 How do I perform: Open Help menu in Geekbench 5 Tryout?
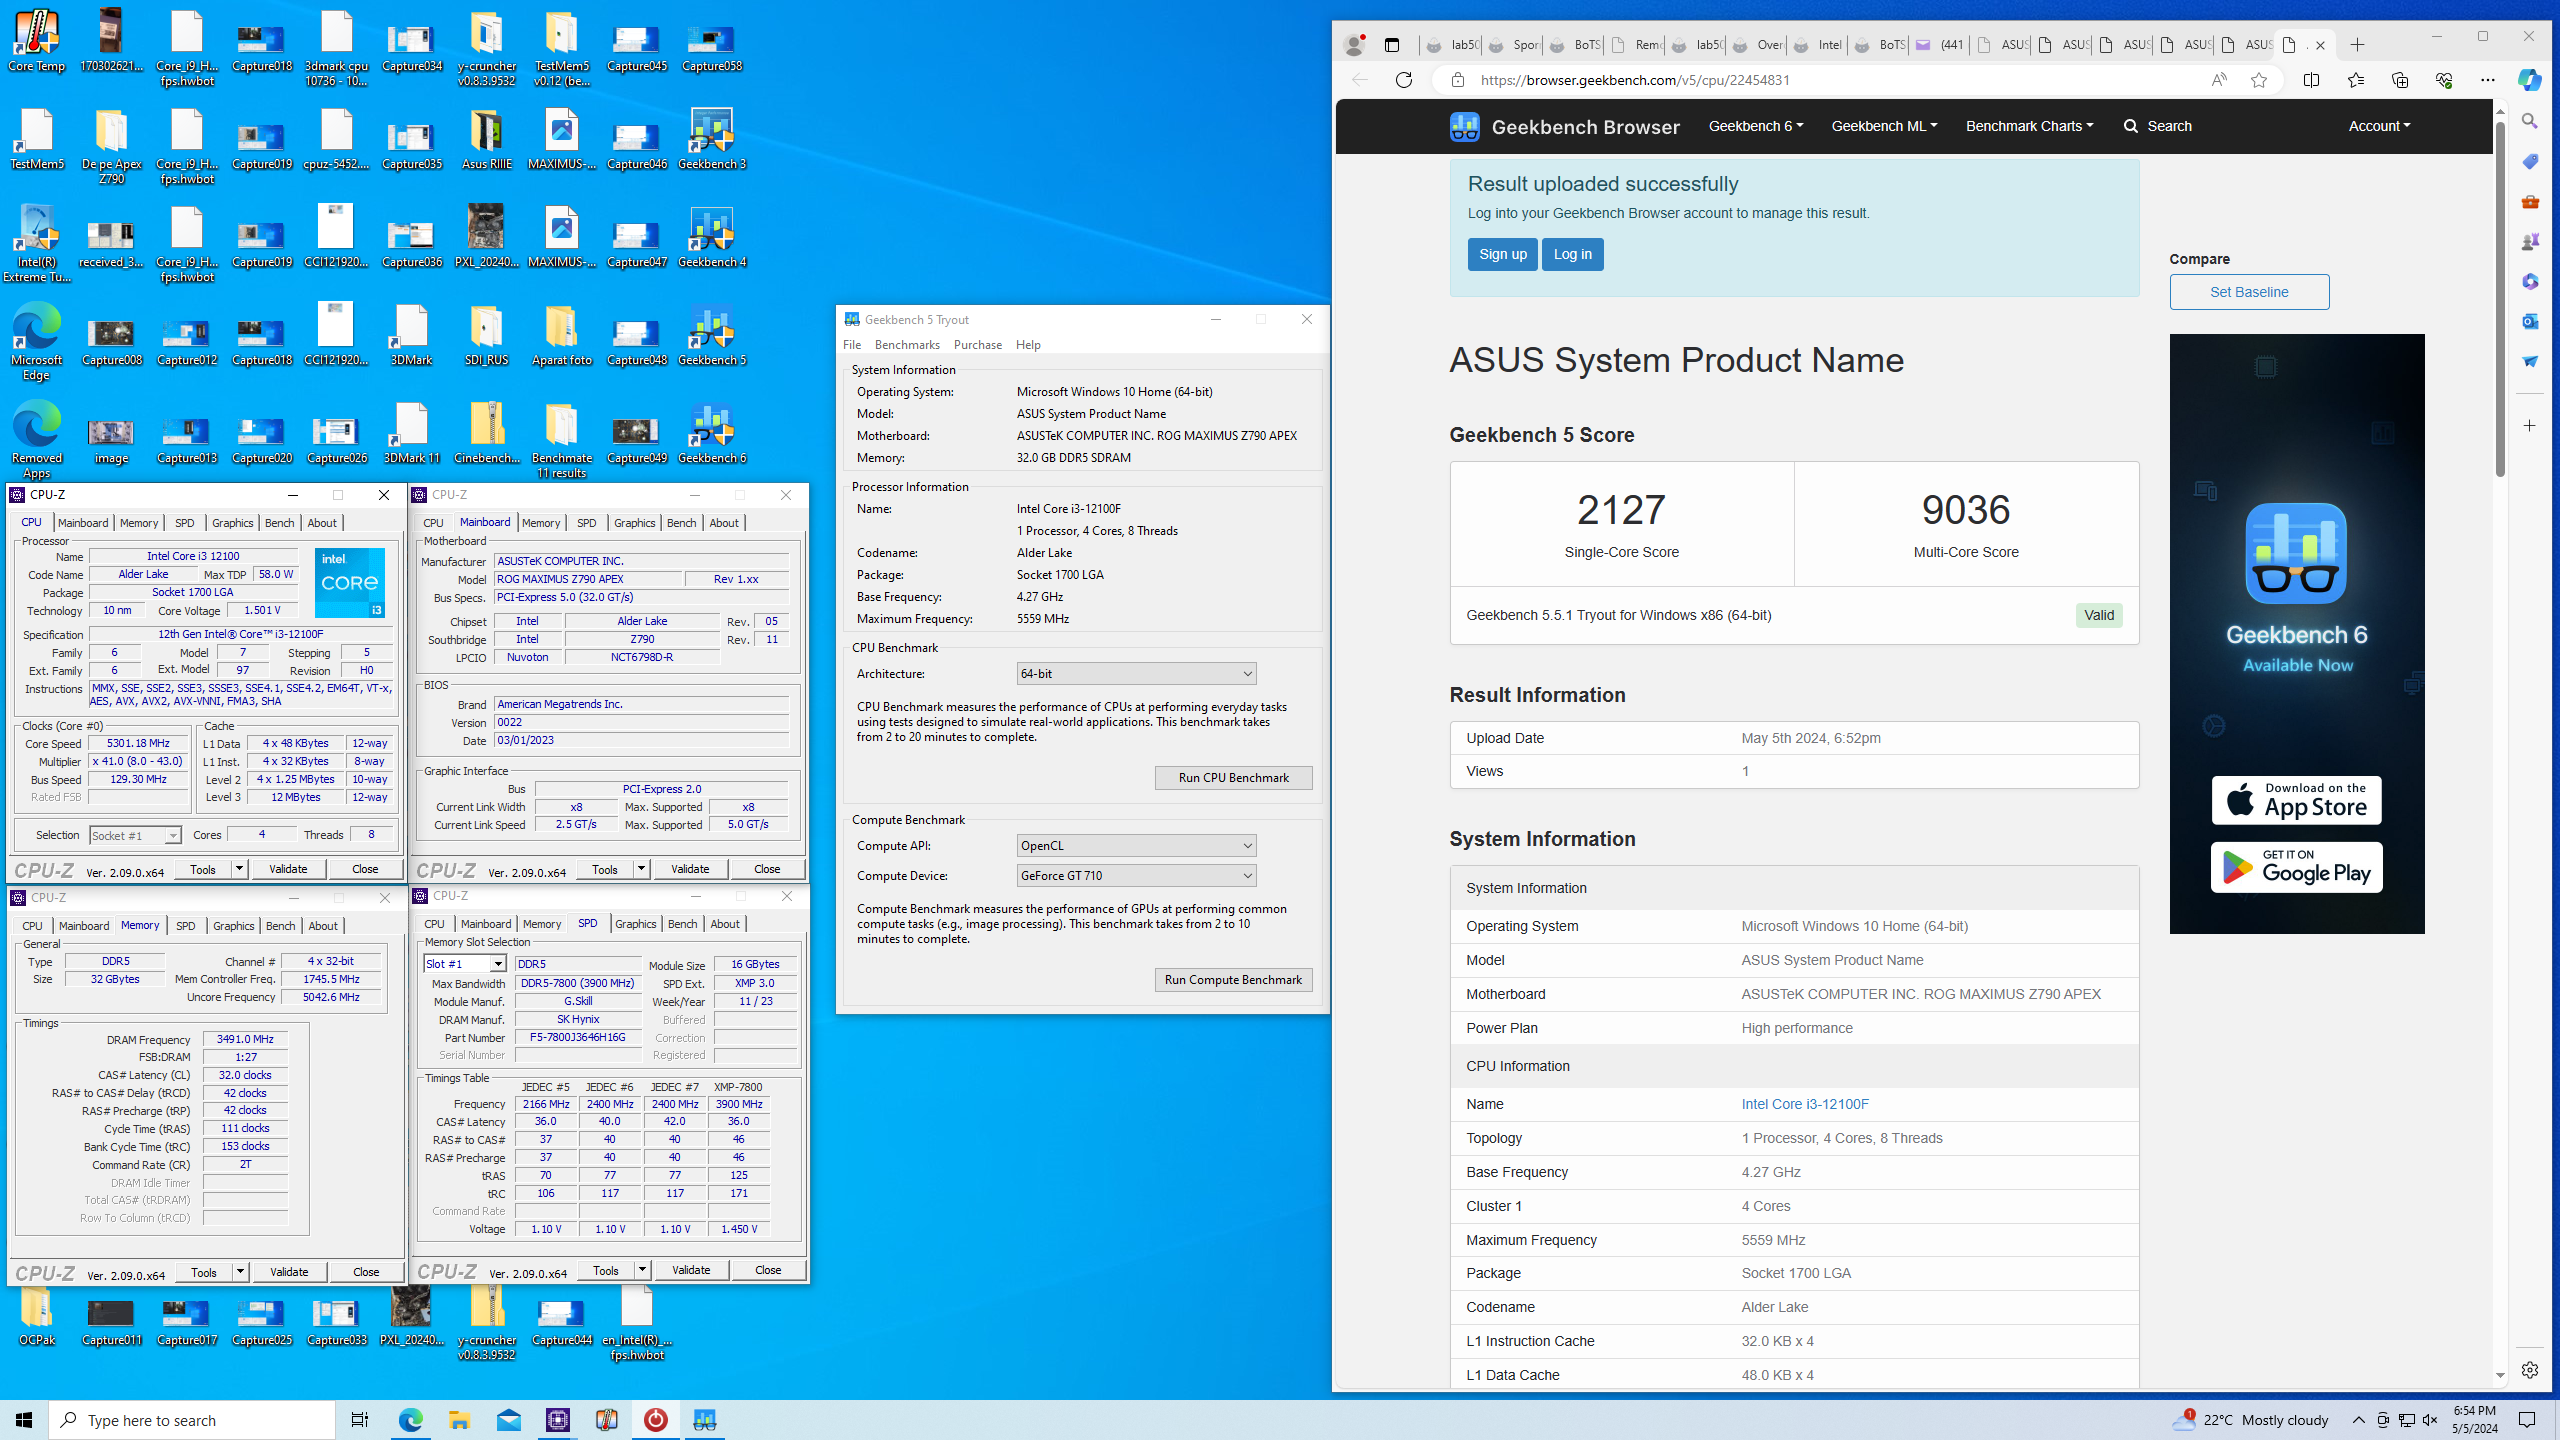coord(1028,345)
